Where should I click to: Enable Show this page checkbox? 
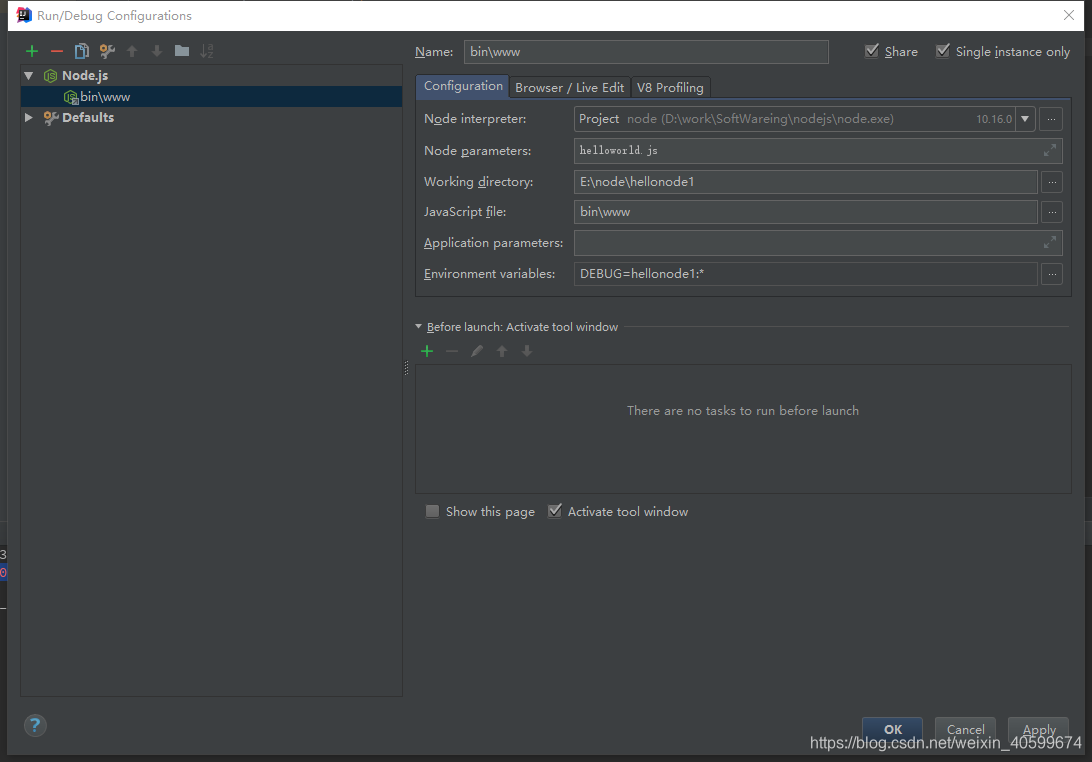click(x=432, y=511)
